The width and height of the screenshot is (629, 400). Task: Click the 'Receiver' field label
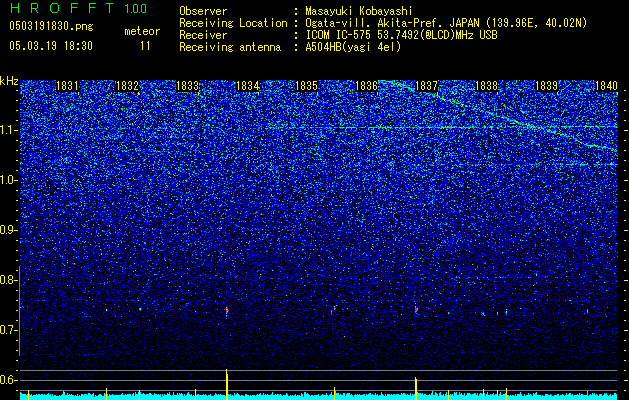tap(203, 35)
